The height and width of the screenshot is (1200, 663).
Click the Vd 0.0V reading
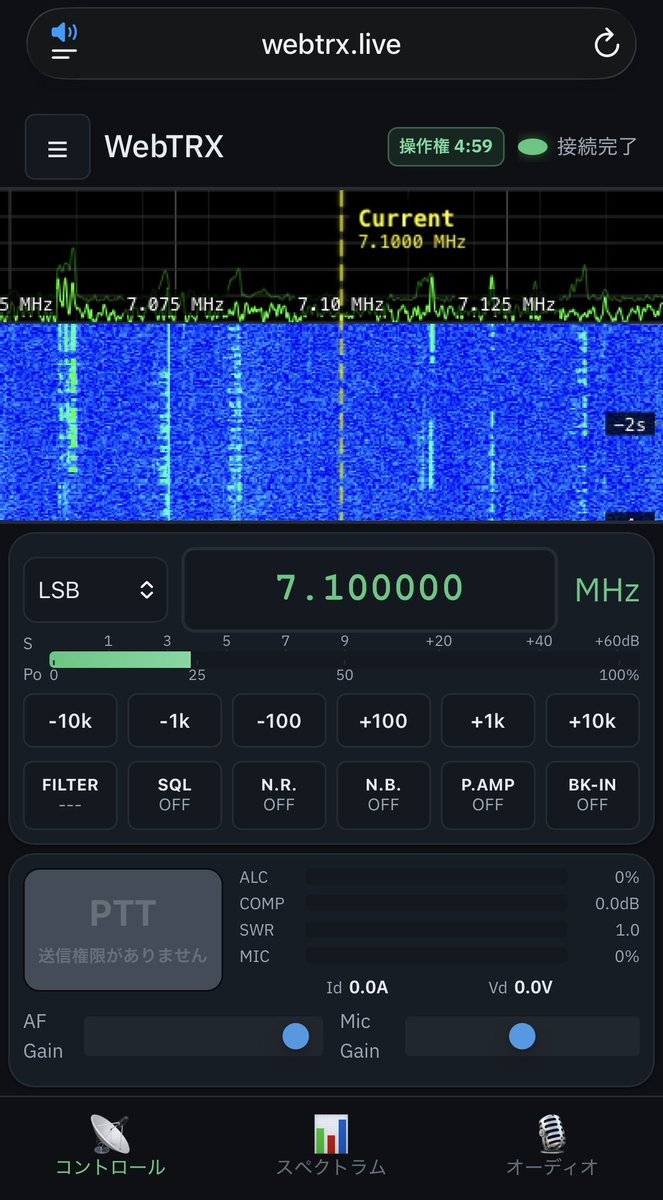click(520, 988)
